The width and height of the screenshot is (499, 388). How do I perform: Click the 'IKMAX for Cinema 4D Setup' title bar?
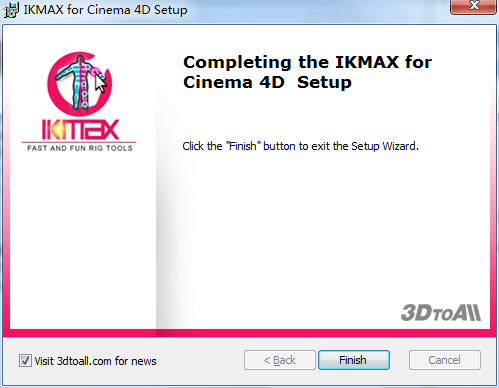coord(105,10)
